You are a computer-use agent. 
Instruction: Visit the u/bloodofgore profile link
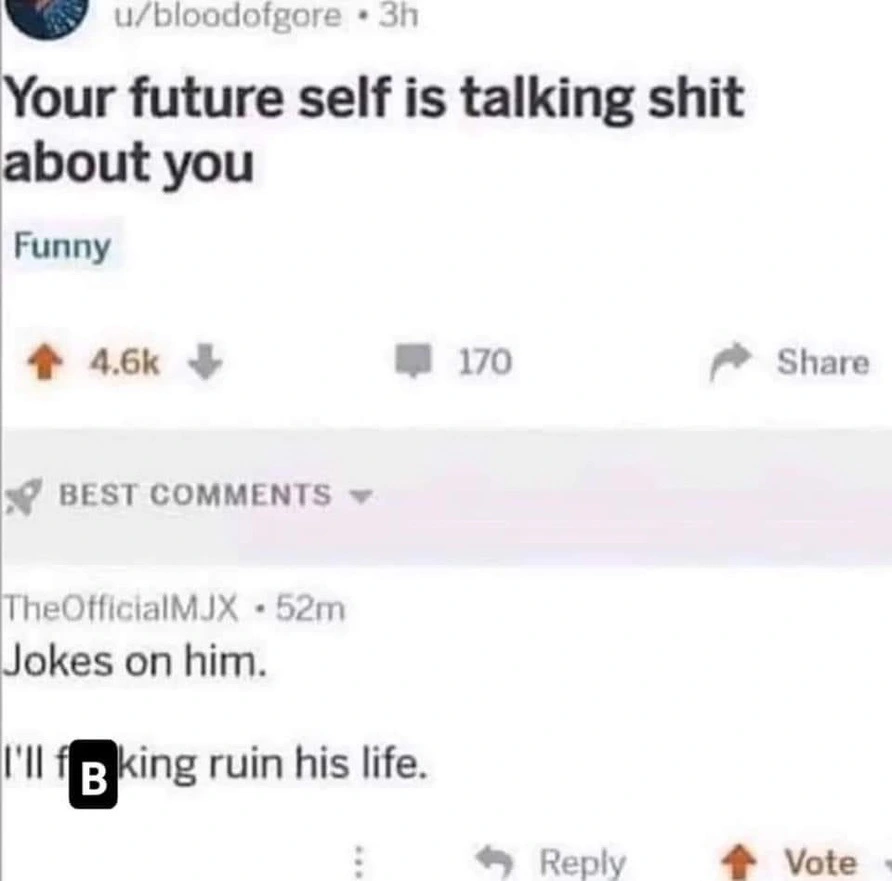click(228, 16)
